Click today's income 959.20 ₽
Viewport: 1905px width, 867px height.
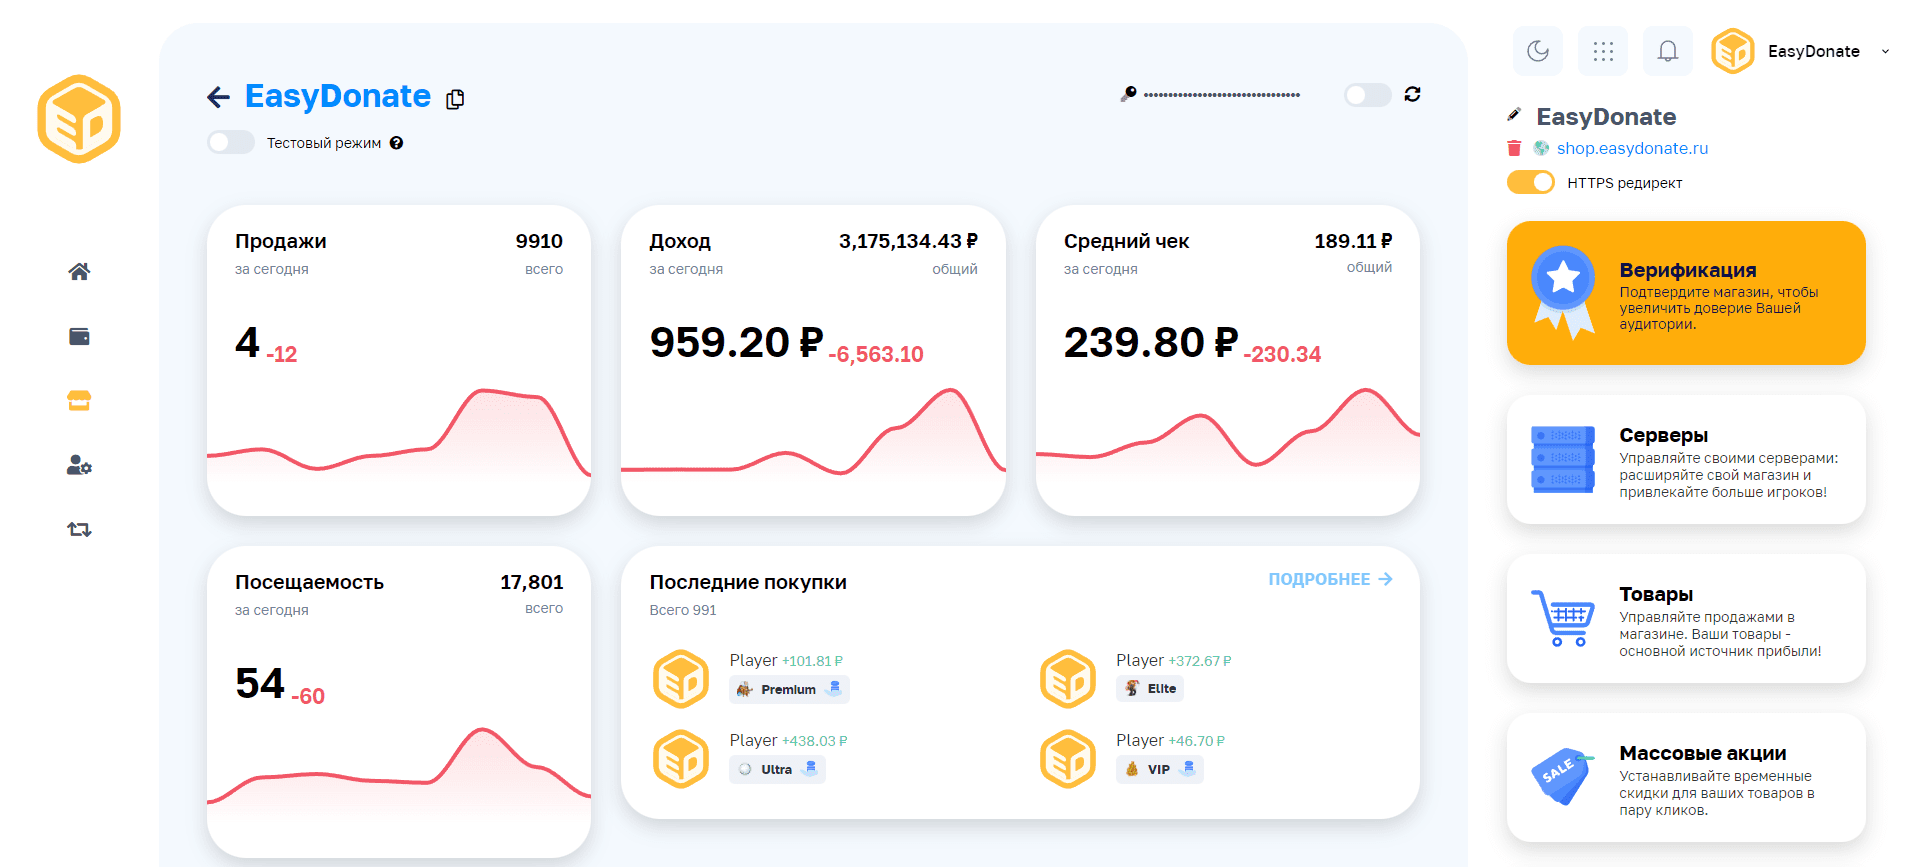(x=737, y=343)
